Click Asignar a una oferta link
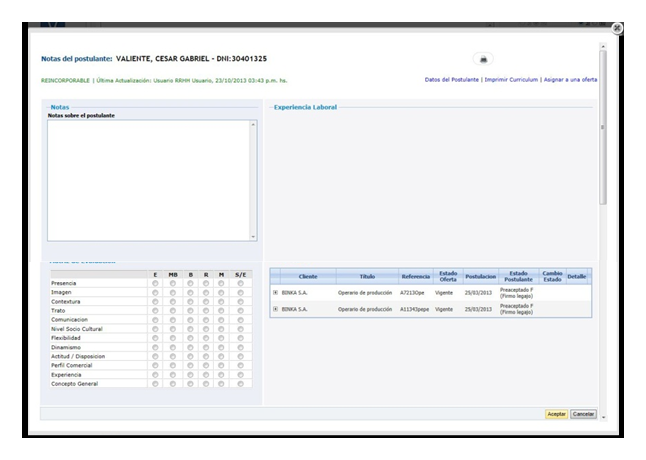646x460 pixels. (x=570, y=79)
